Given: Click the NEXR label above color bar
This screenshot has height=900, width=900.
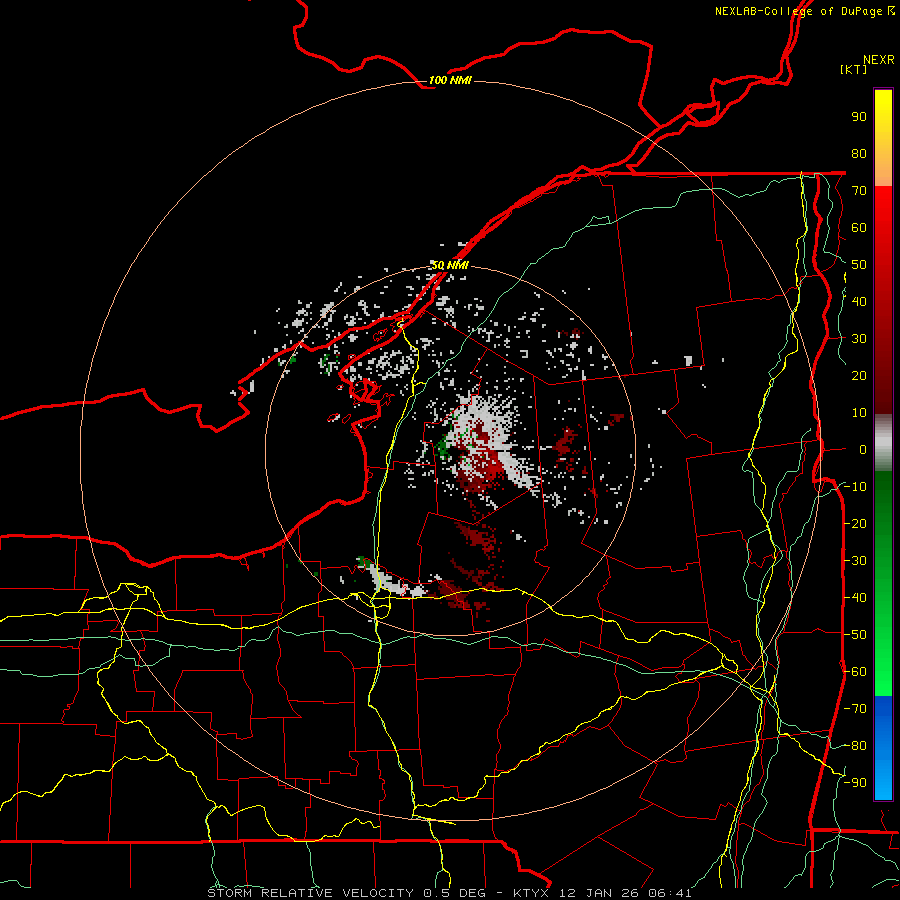Looking at the screenshot, I should click(879, 60).
